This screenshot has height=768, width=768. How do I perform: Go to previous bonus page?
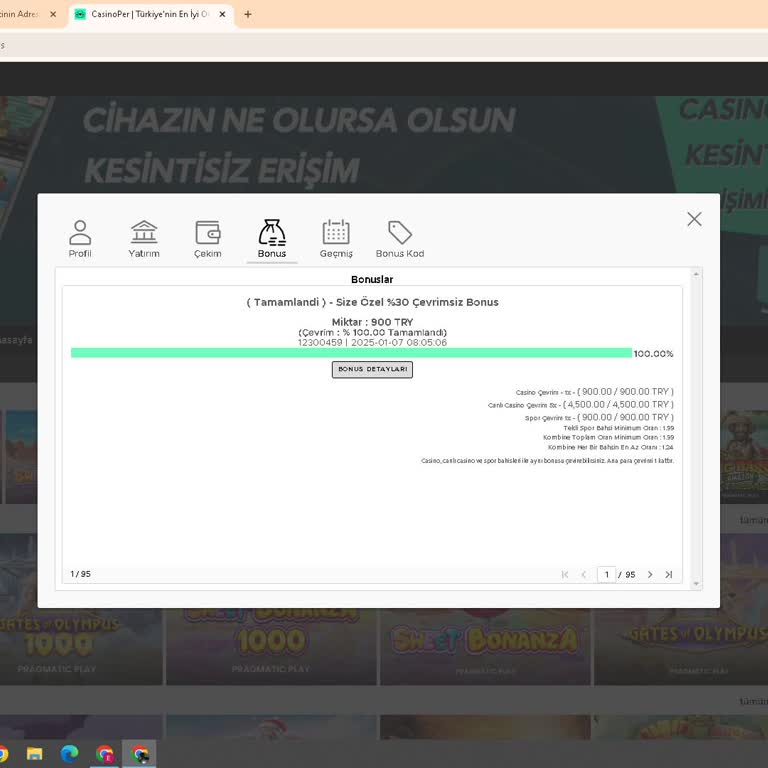pos(583,575)
